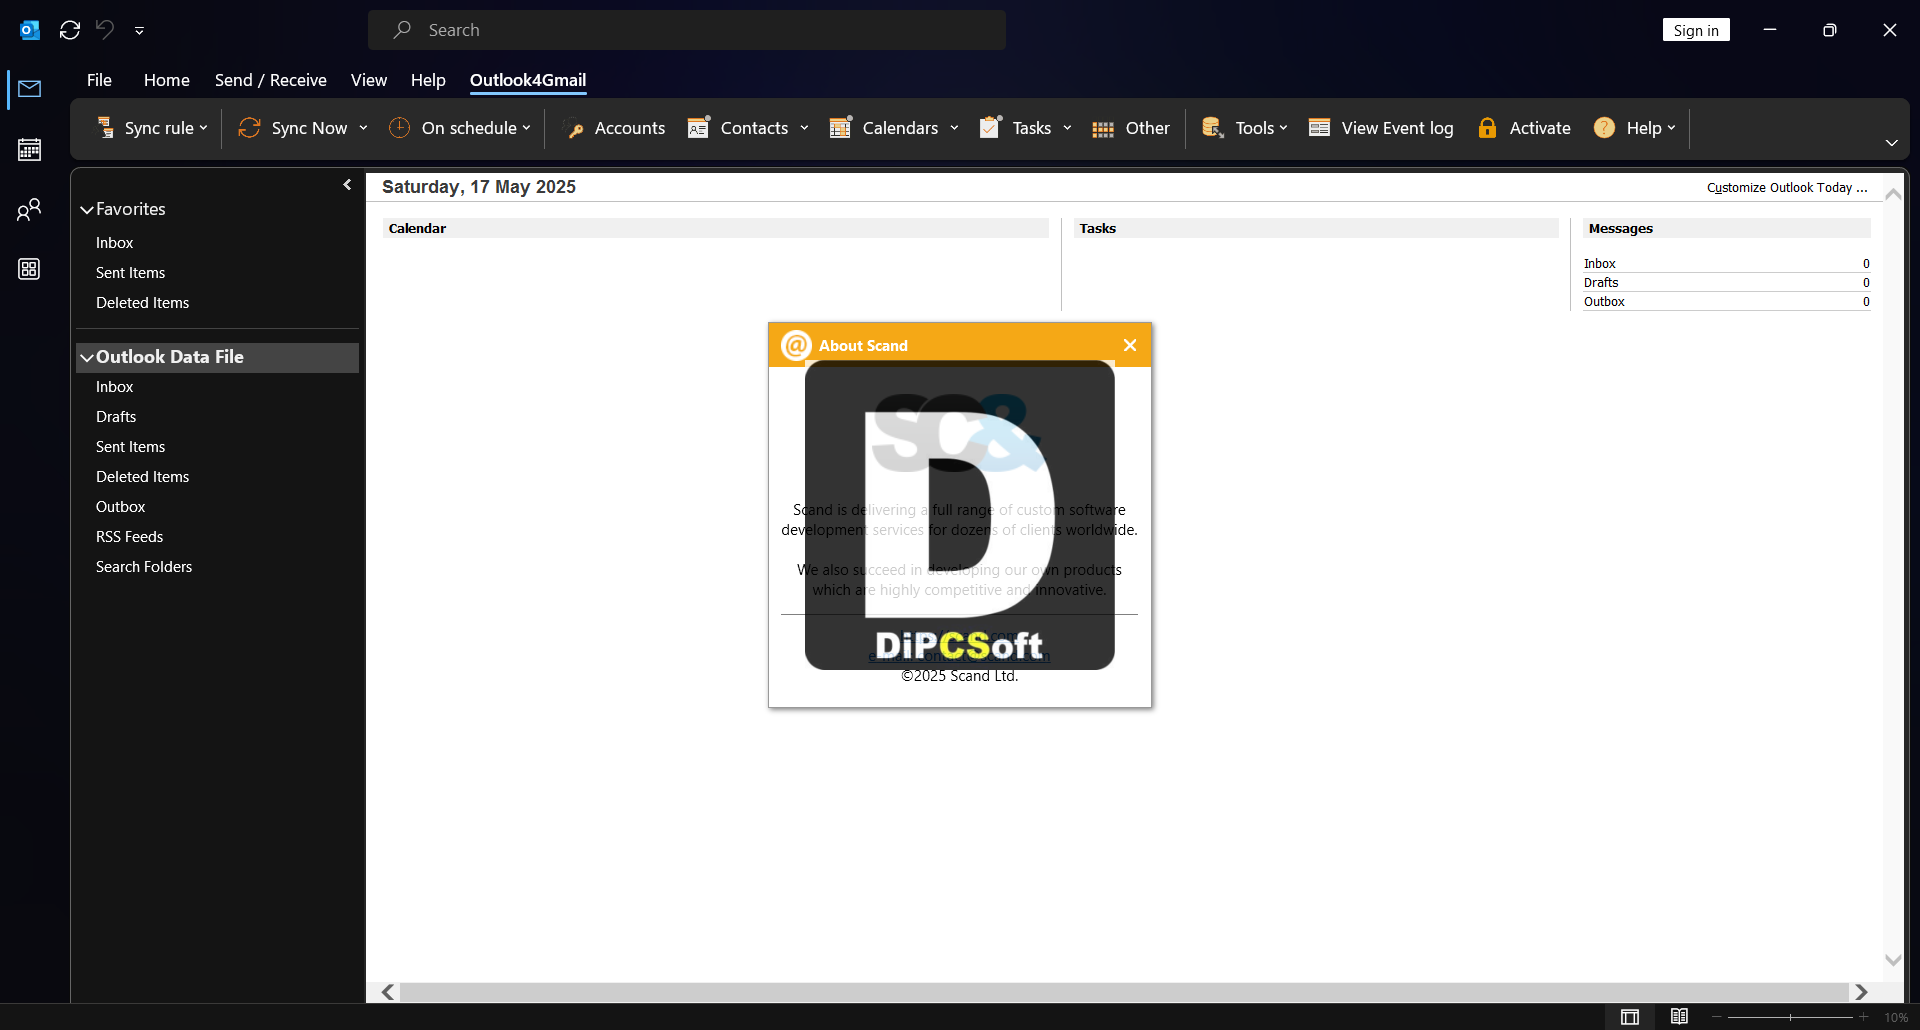Expand Sync Now dropdown arrow

tap(363, 128)
